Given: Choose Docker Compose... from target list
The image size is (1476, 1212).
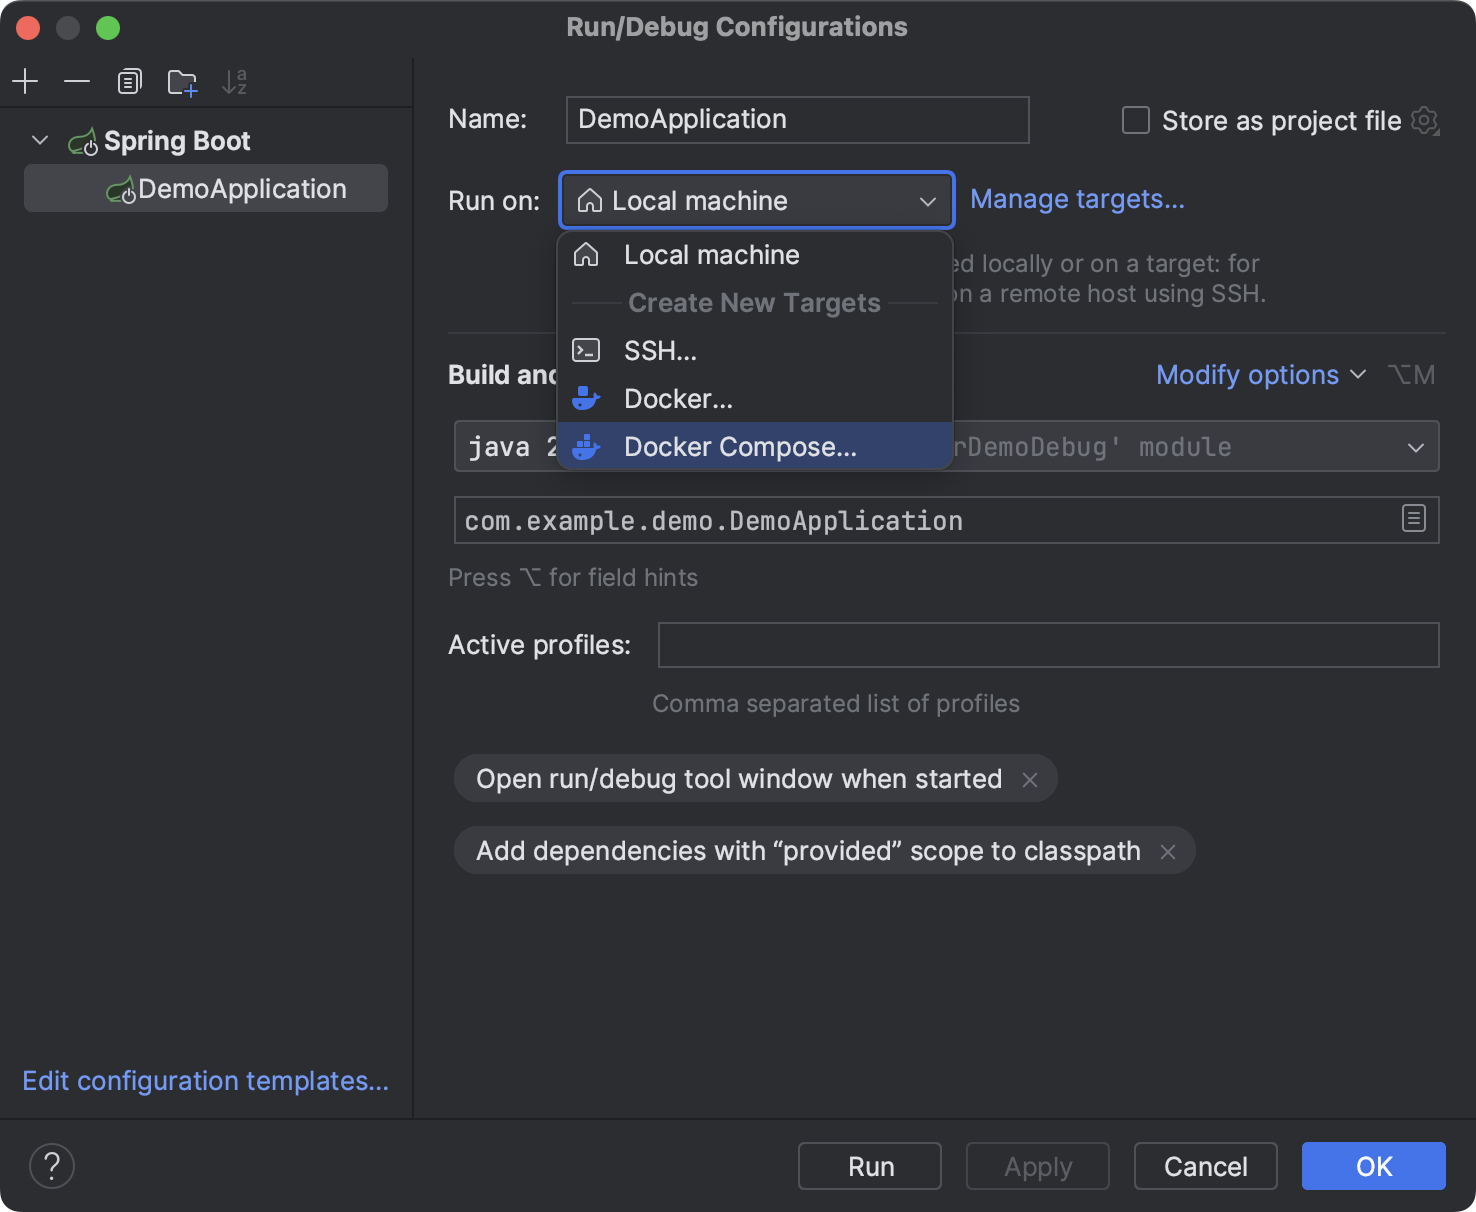Looking at the screenshot, I should 740,447.
